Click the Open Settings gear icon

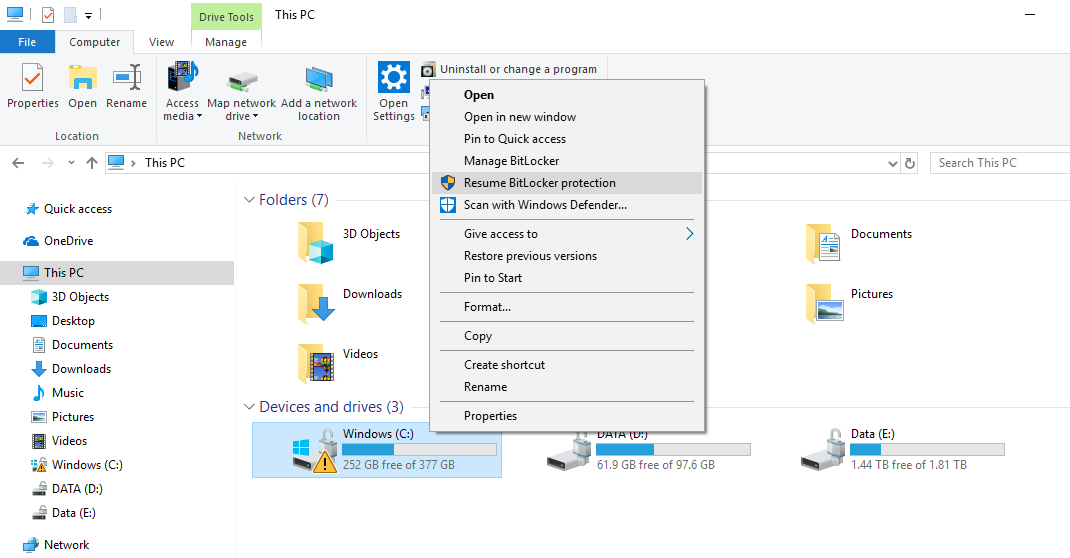pos(394,77)
